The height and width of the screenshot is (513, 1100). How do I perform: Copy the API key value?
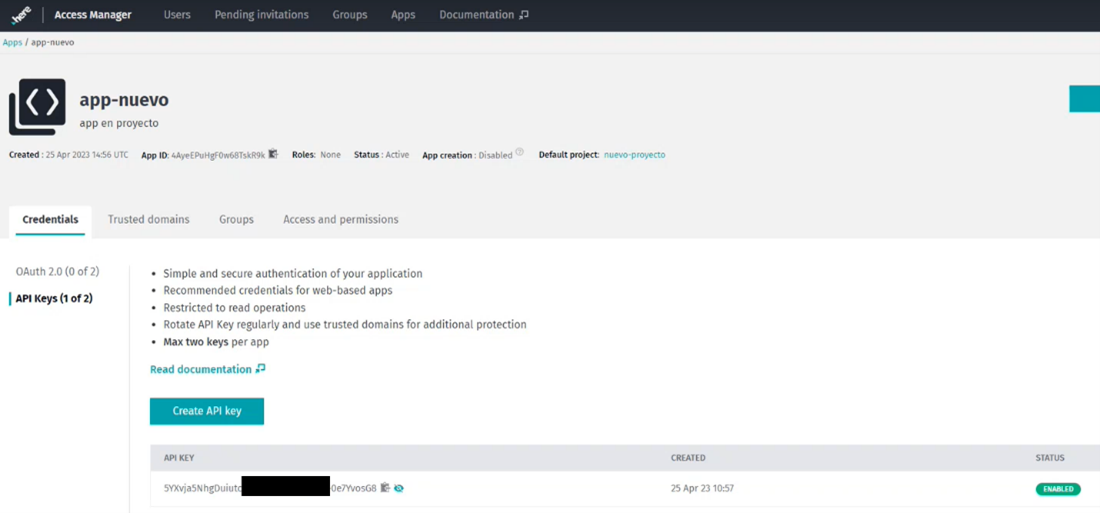point(386,488)
